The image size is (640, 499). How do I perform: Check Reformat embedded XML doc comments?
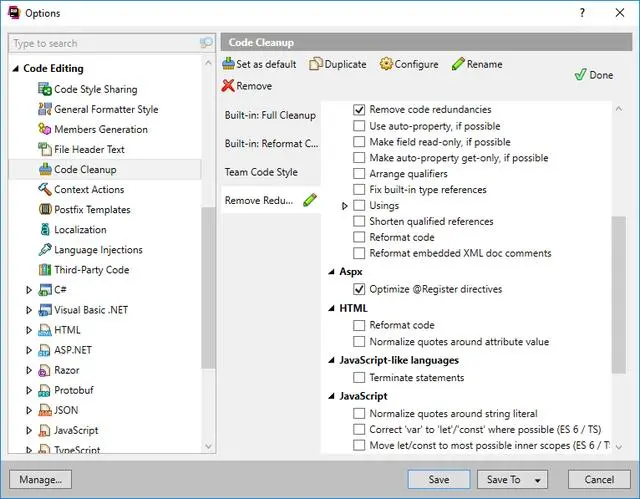click(x=359, y=253)
